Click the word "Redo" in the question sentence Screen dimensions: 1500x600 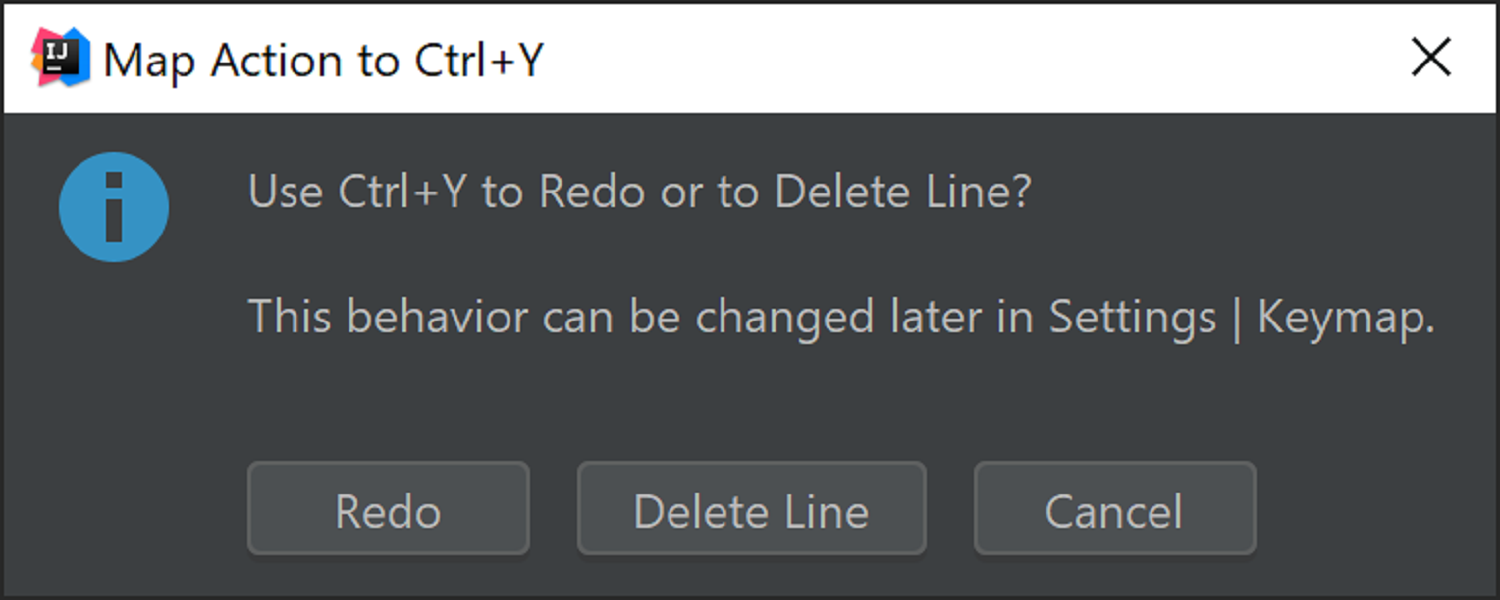tap(592, 192)
